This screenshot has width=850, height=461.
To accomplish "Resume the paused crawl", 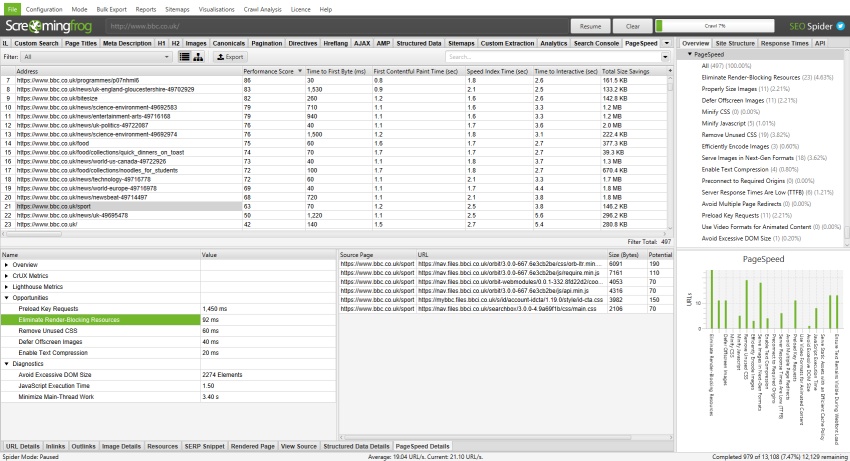I will [x=590, y=26].
